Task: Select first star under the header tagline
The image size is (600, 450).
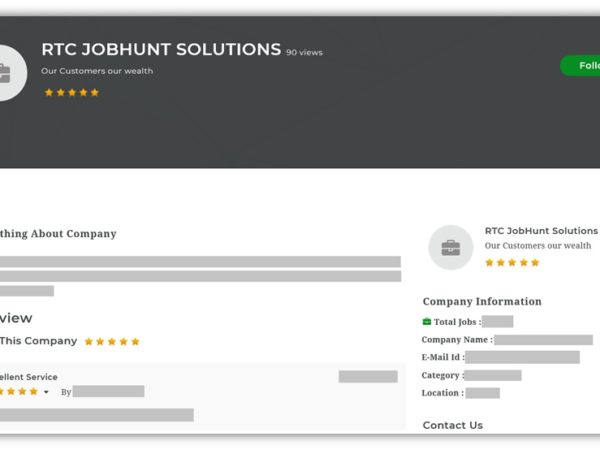Action: coord(48,92)
